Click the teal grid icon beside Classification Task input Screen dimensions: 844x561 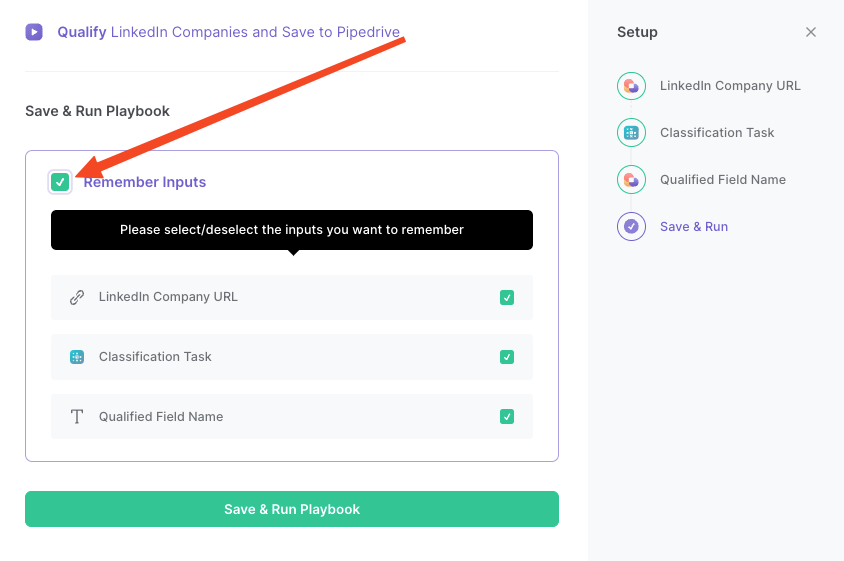pyautogui.click(x=77, y=357)
